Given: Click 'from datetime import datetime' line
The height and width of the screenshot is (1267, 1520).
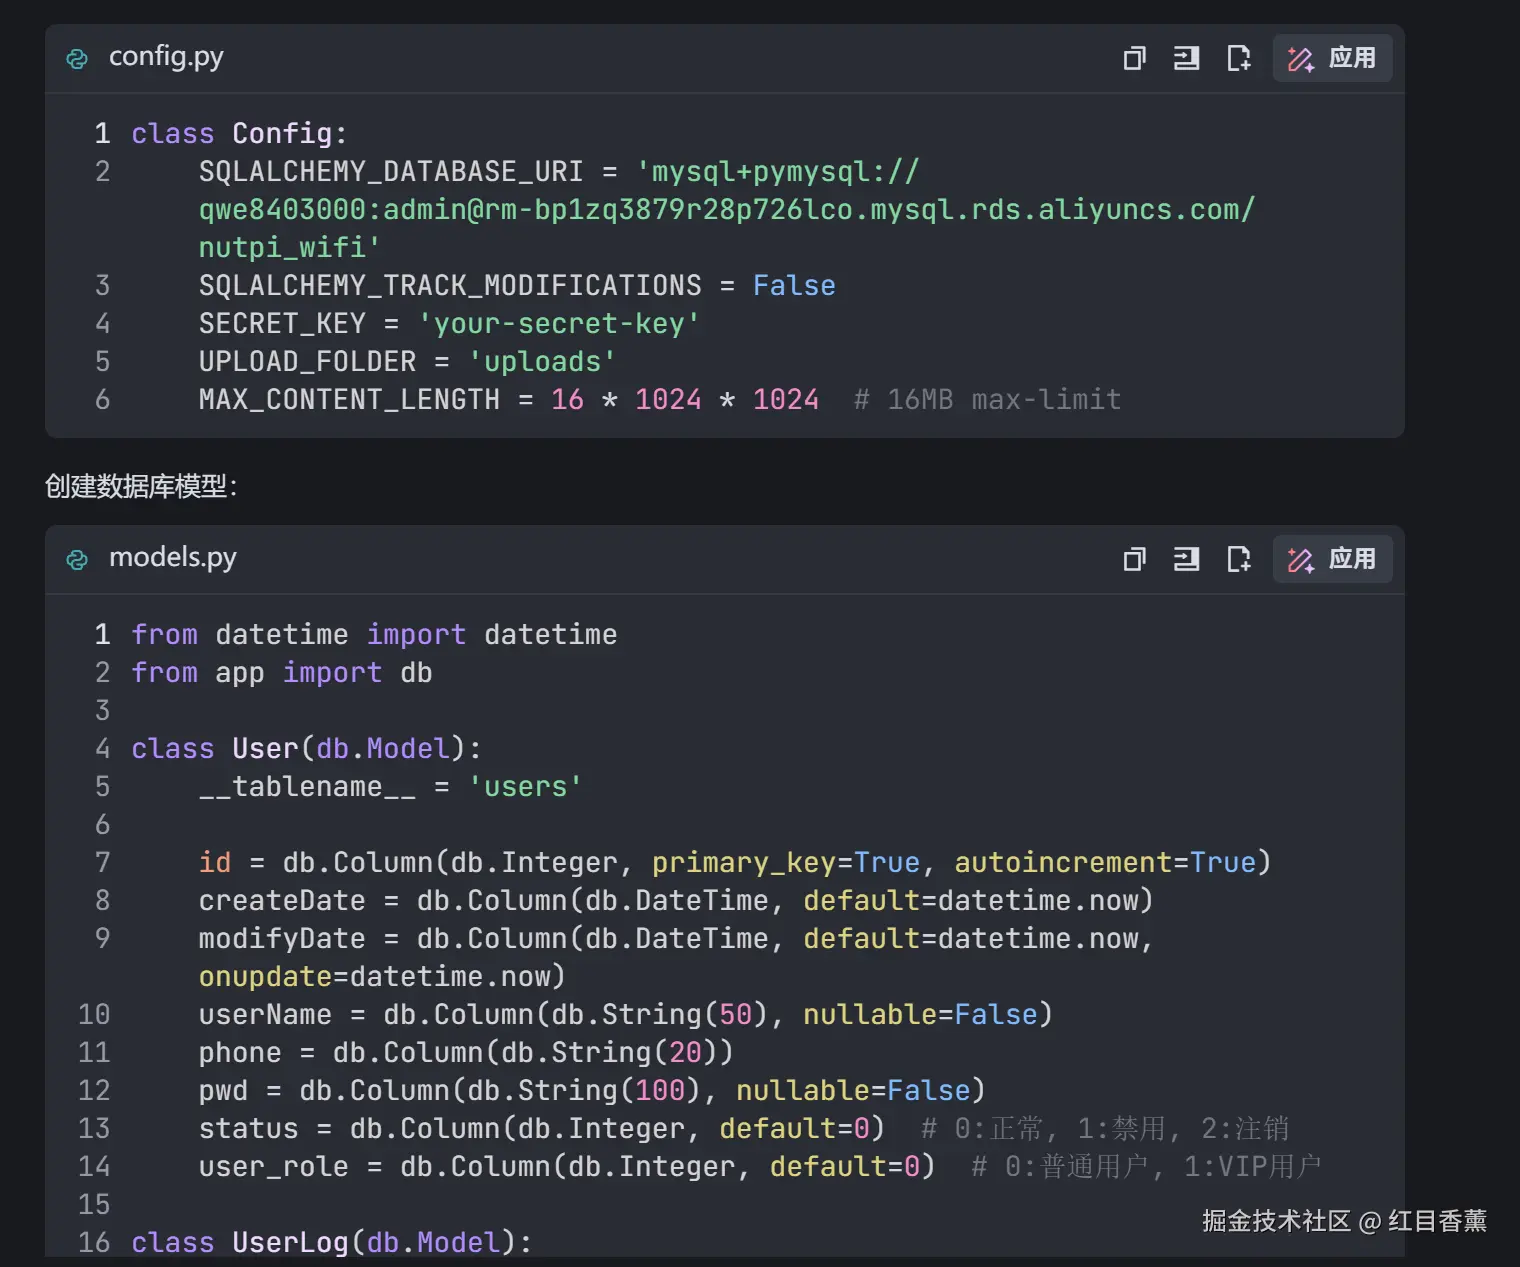Looking at the screenshot, I should coord(374,634).
